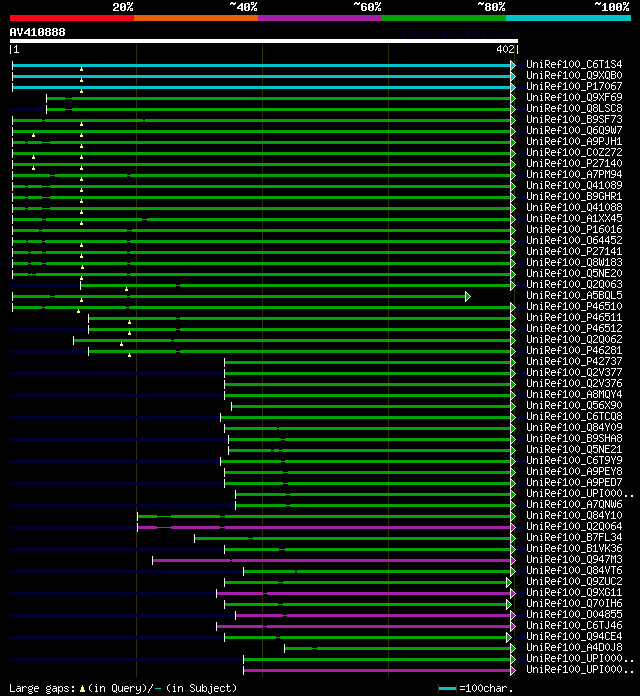640x696 pixels.
Task: Open the UniRef100_A4D0J8 entry
Action: (574, 648)
